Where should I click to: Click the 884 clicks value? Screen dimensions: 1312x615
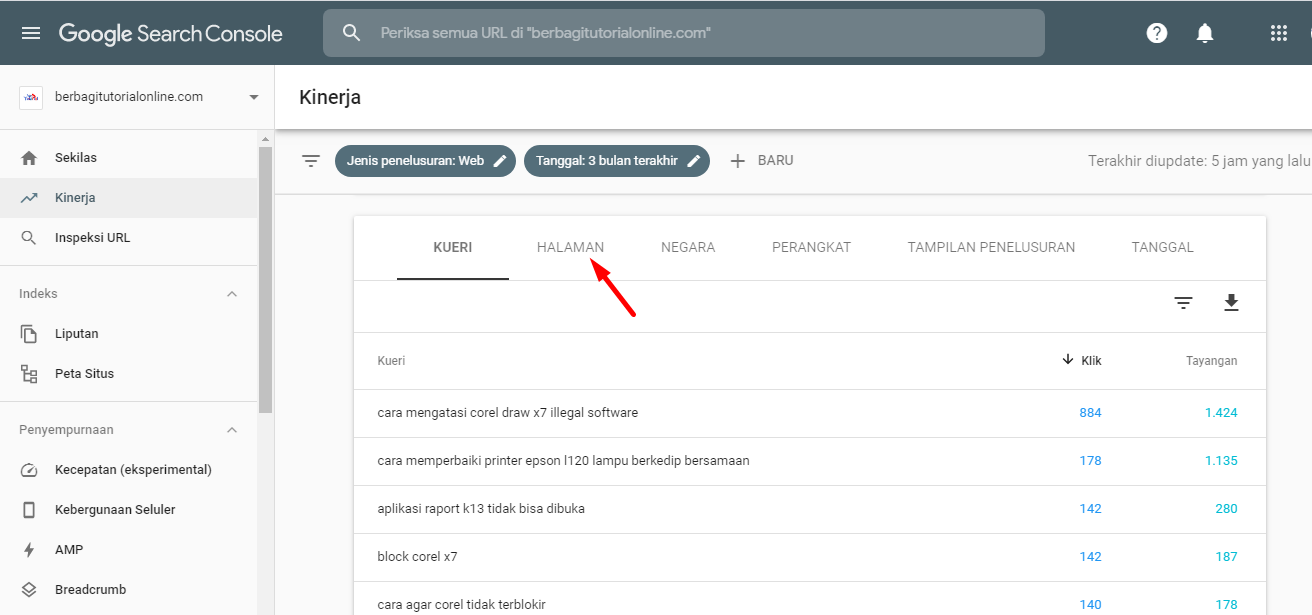pos(1090,413)
